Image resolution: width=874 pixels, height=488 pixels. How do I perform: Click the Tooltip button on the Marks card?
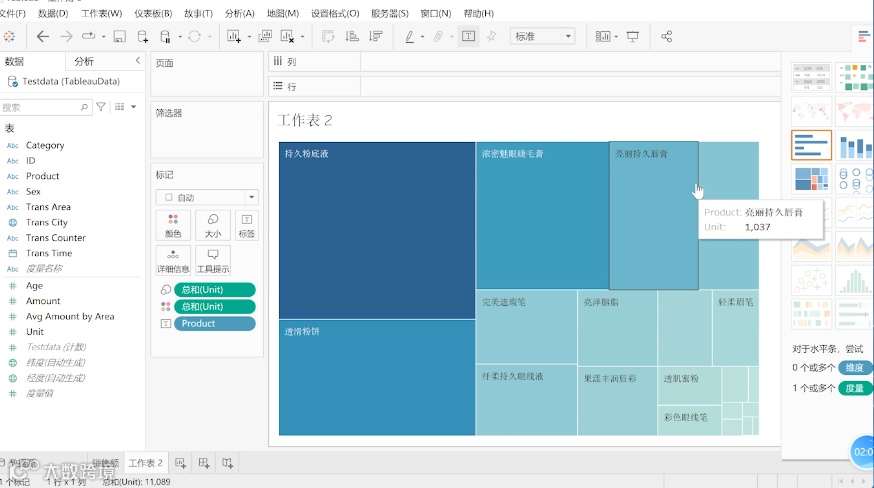point(213,260)
